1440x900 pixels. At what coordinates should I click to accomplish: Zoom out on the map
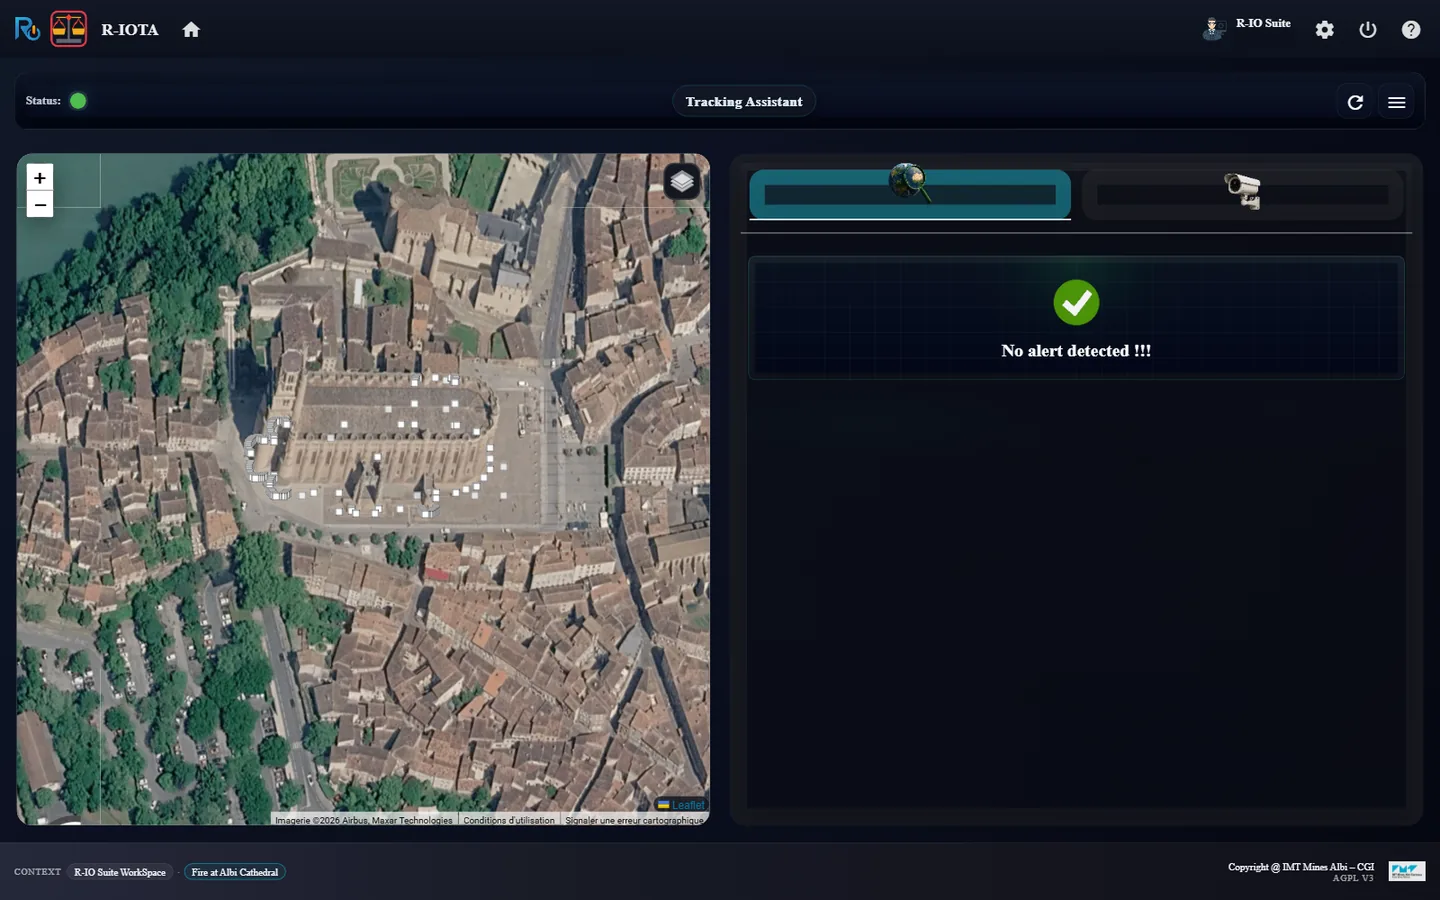point(40,205)
